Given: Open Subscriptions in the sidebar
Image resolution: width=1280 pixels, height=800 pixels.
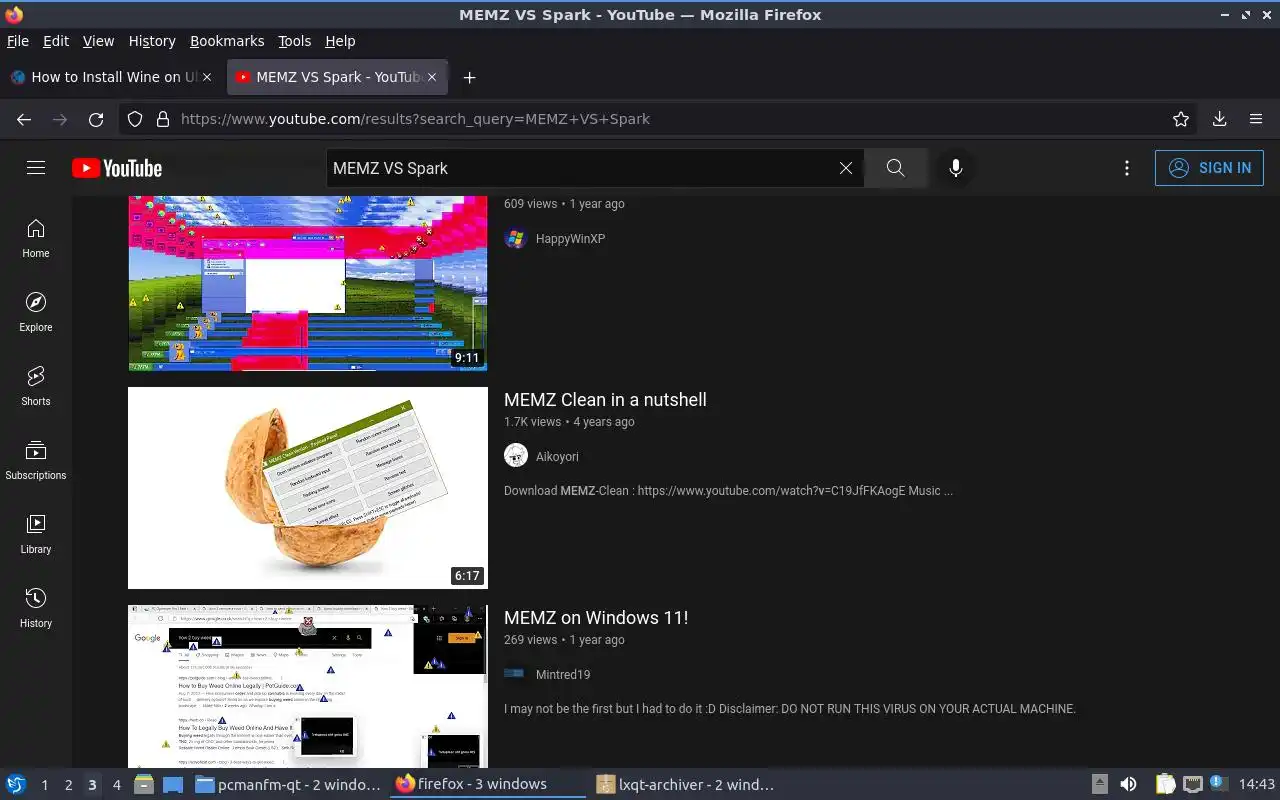Looking at the screenshot, I should coord(36,461).
